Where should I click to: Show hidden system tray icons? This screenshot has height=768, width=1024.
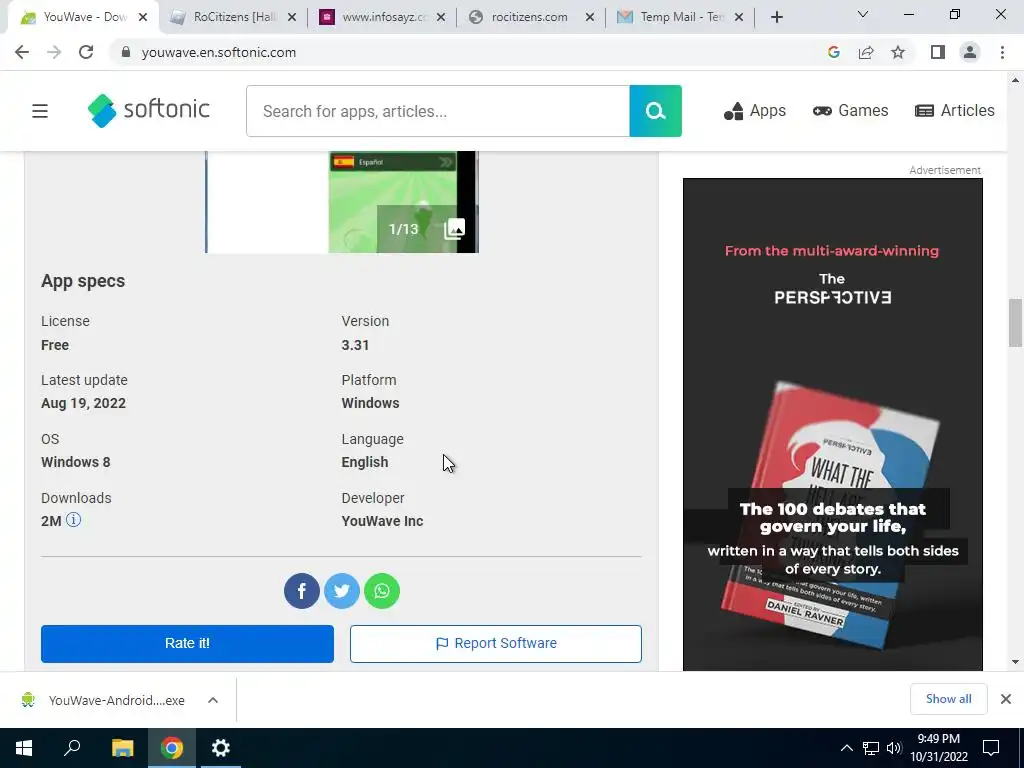coord(846,748)
